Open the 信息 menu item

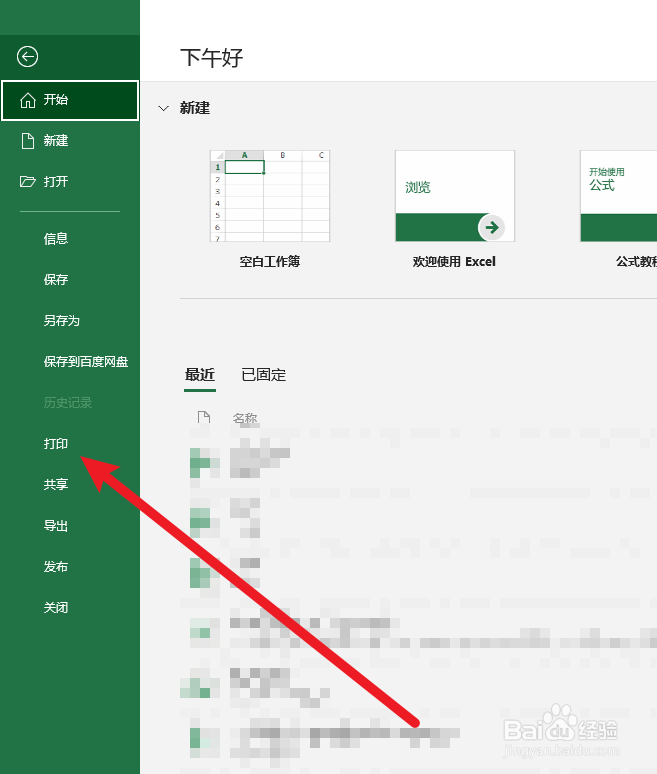click(55, 239)
